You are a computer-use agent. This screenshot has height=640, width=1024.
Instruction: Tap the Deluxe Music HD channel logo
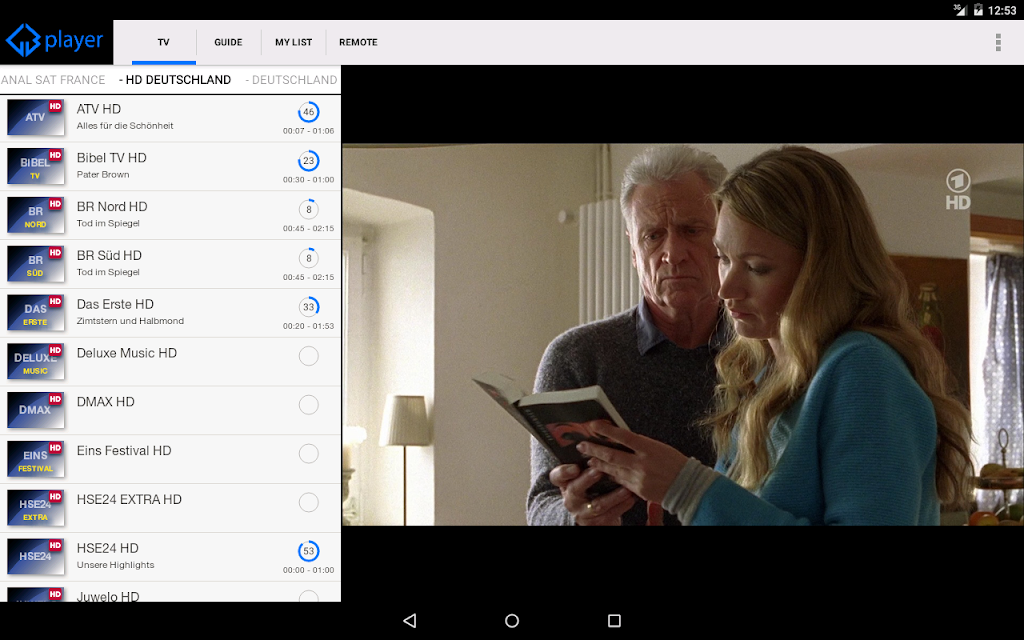click(x=36, y=362)
